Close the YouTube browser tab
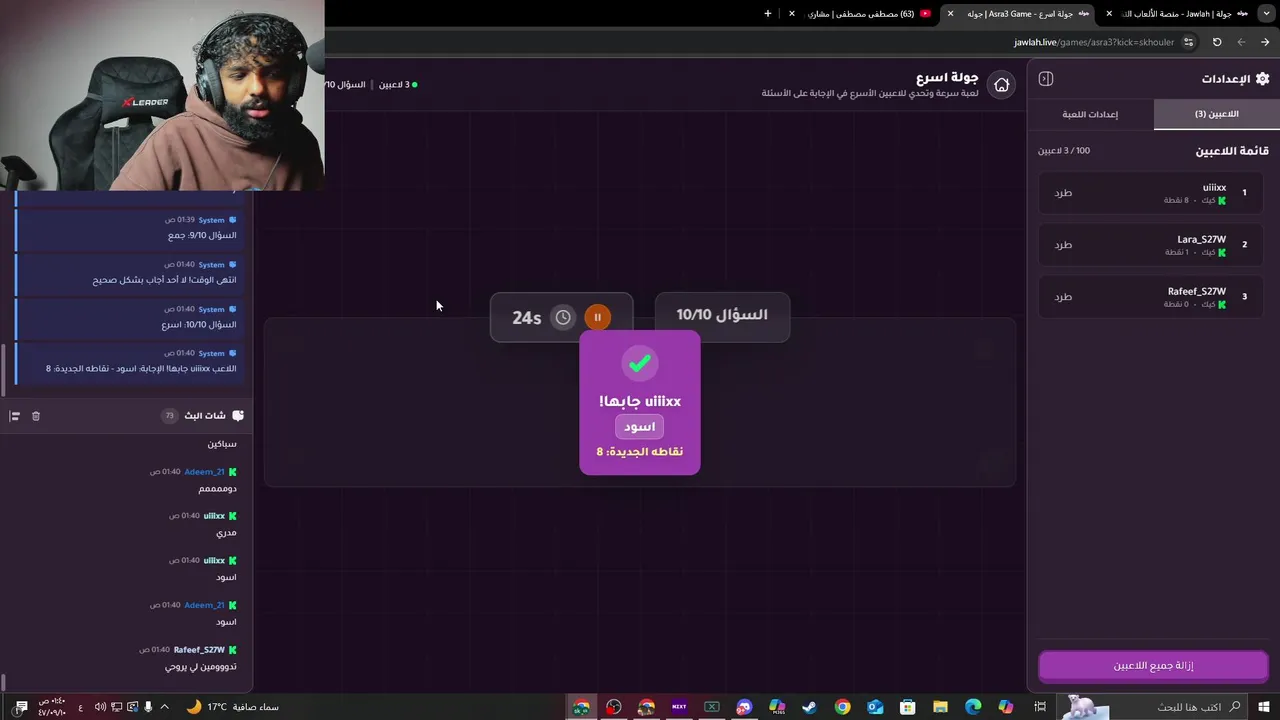1280x720 pixels. click(x=792, y=13)
